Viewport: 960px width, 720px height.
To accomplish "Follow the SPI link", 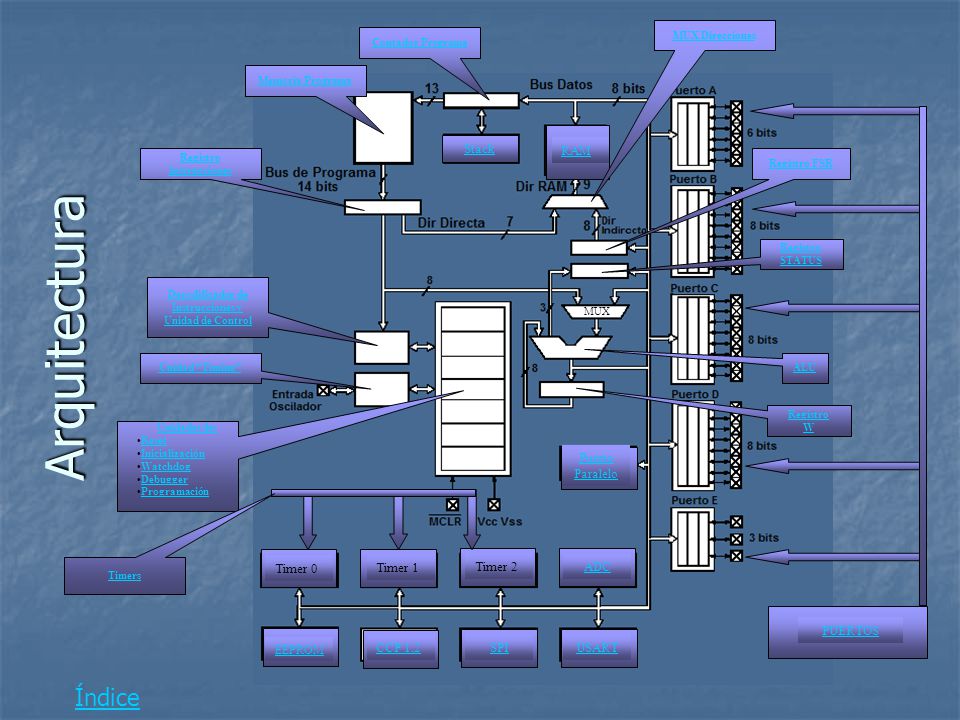I will pos(499,648).
